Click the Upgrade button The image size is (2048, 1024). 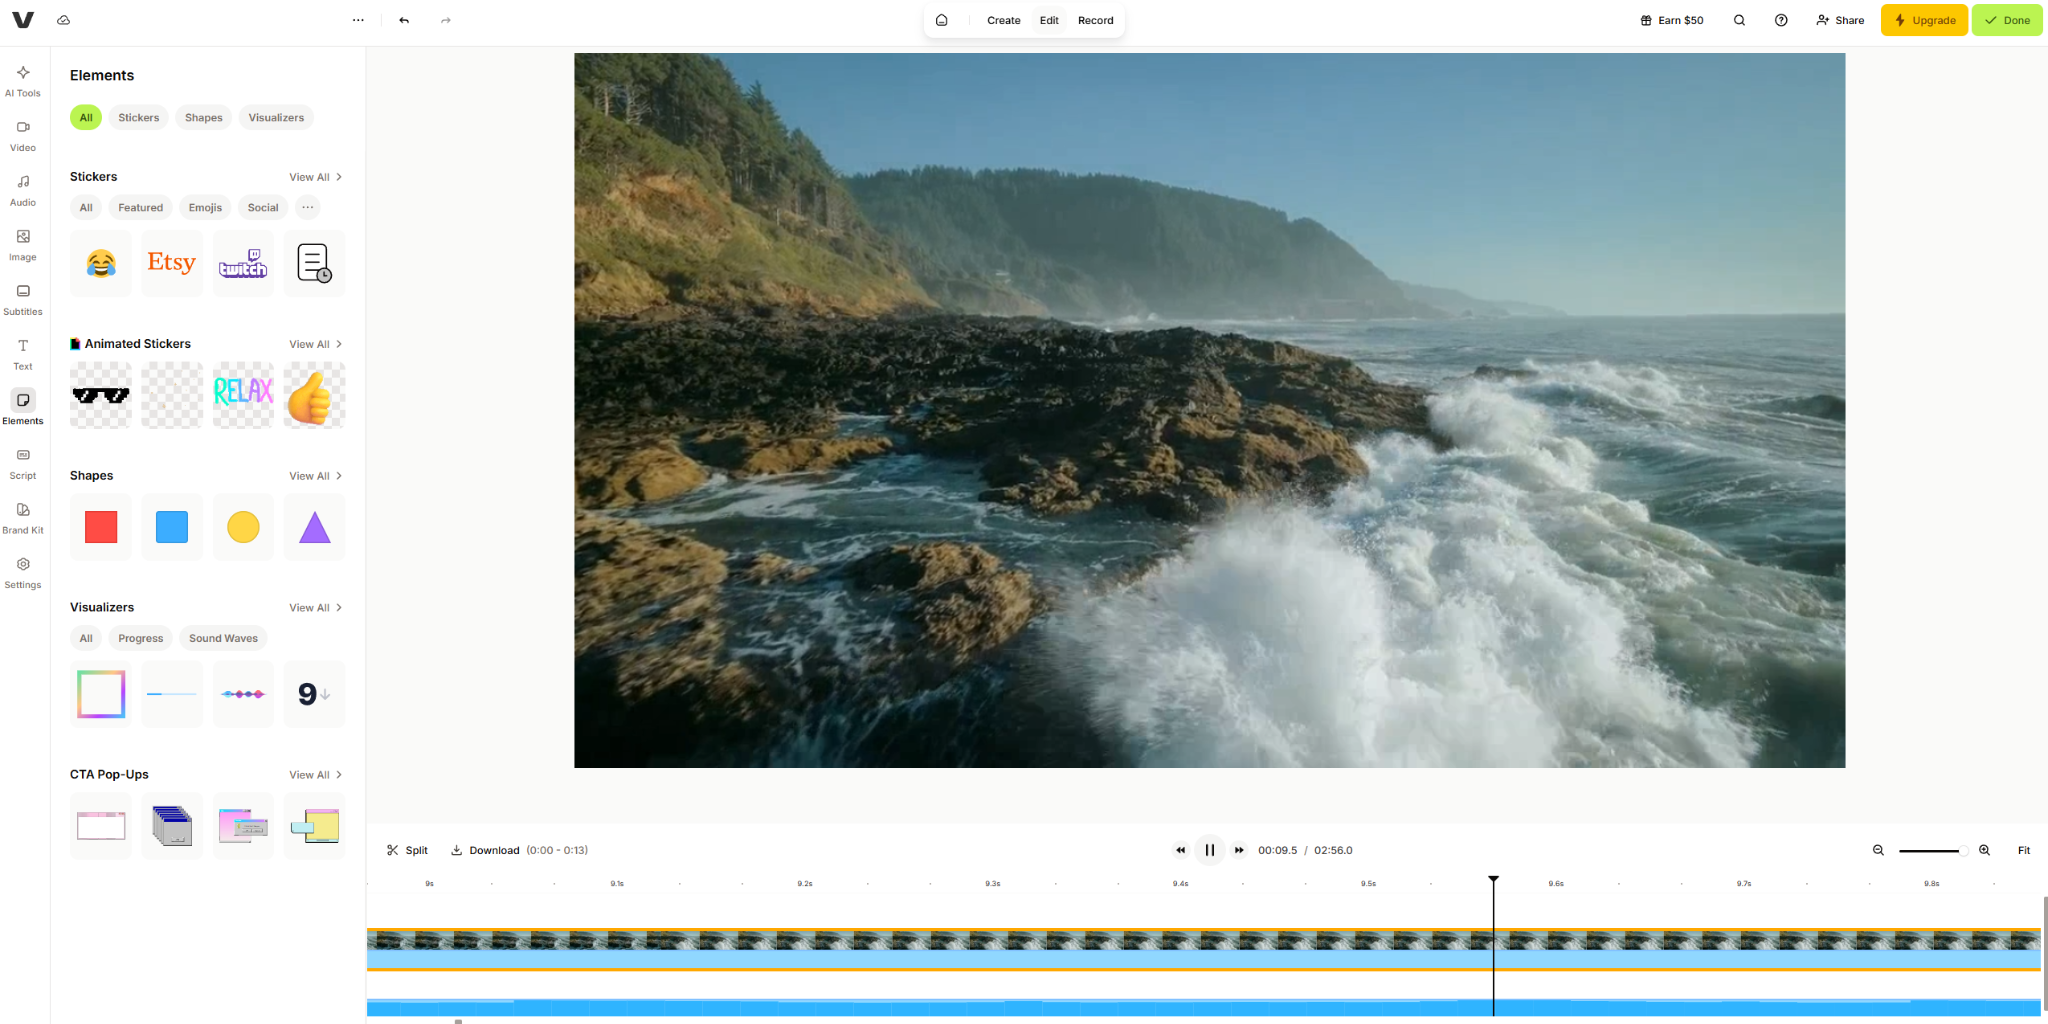[1924, 20]
